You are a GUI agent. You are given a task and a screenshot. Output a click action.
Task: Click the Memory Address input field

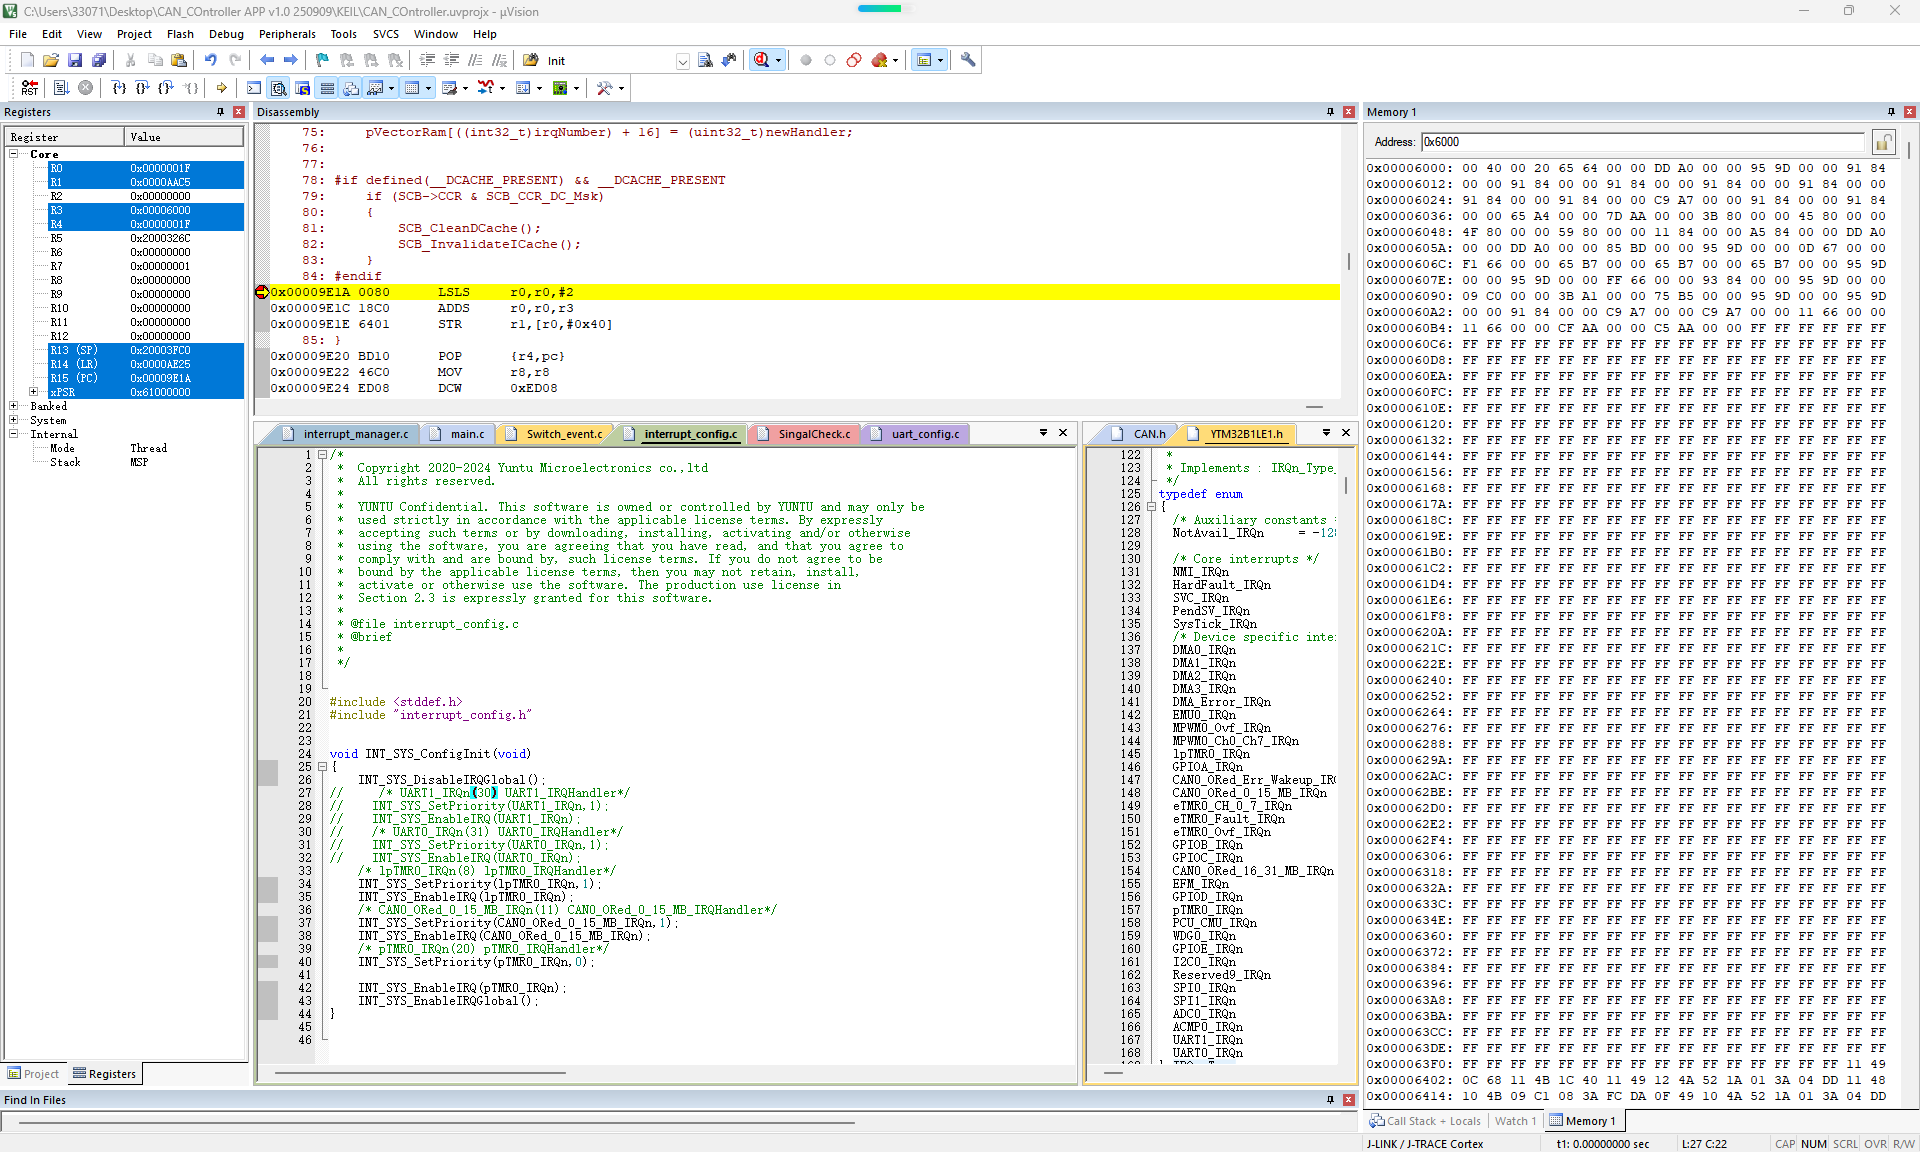click(x=1642, y=142)
